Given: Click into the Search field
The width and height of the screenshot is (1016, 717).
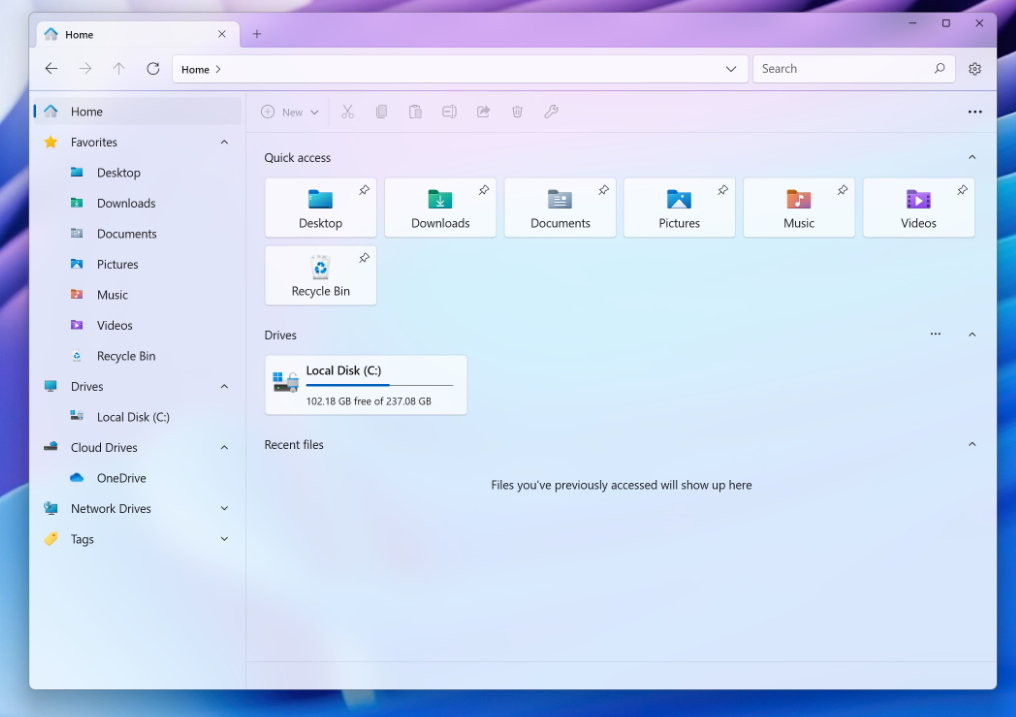Looking at the screenshot, I should [840, 69].
